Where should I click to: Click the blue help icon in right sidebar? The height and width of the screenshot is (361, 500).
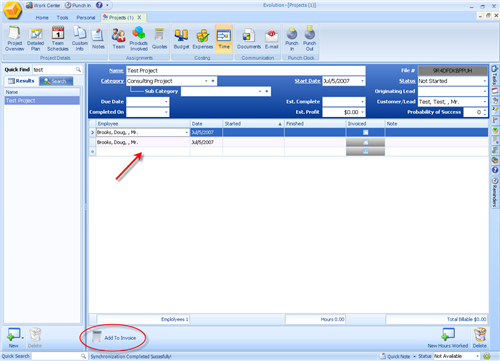click(495, 170)
